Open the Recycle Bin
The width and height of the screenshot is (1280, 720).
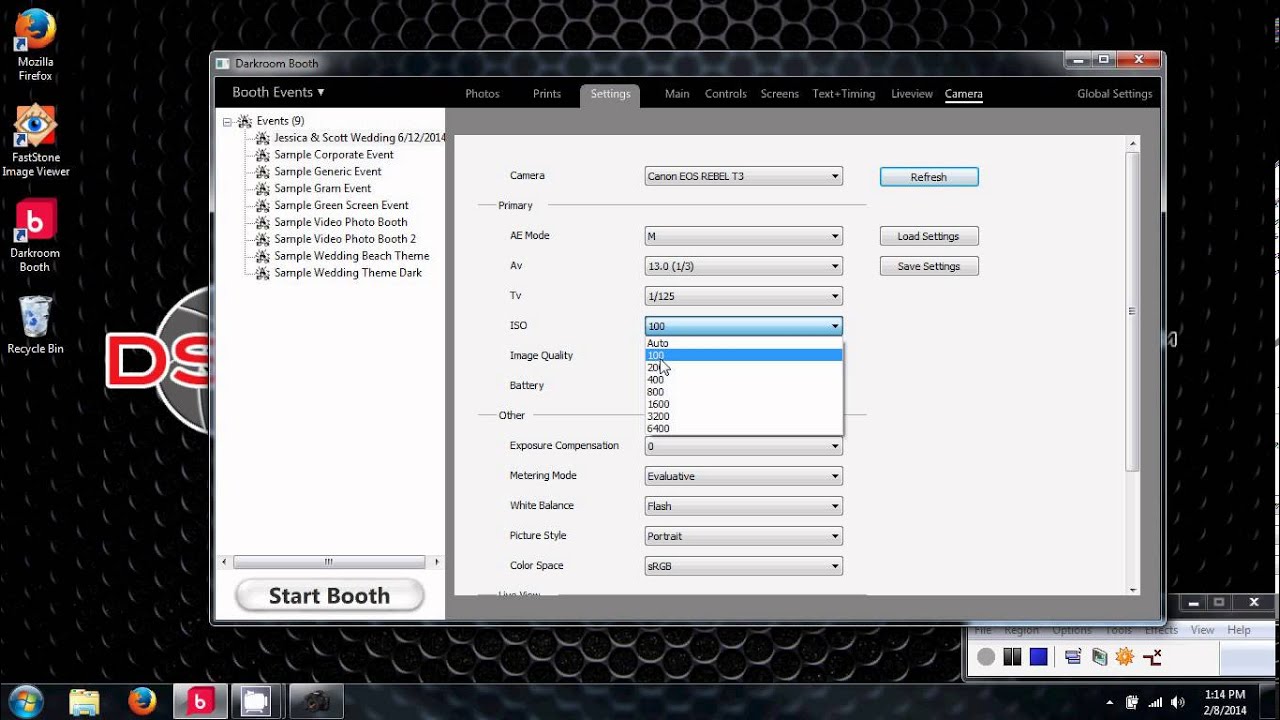pyautogui.click(x=35, y=325)
